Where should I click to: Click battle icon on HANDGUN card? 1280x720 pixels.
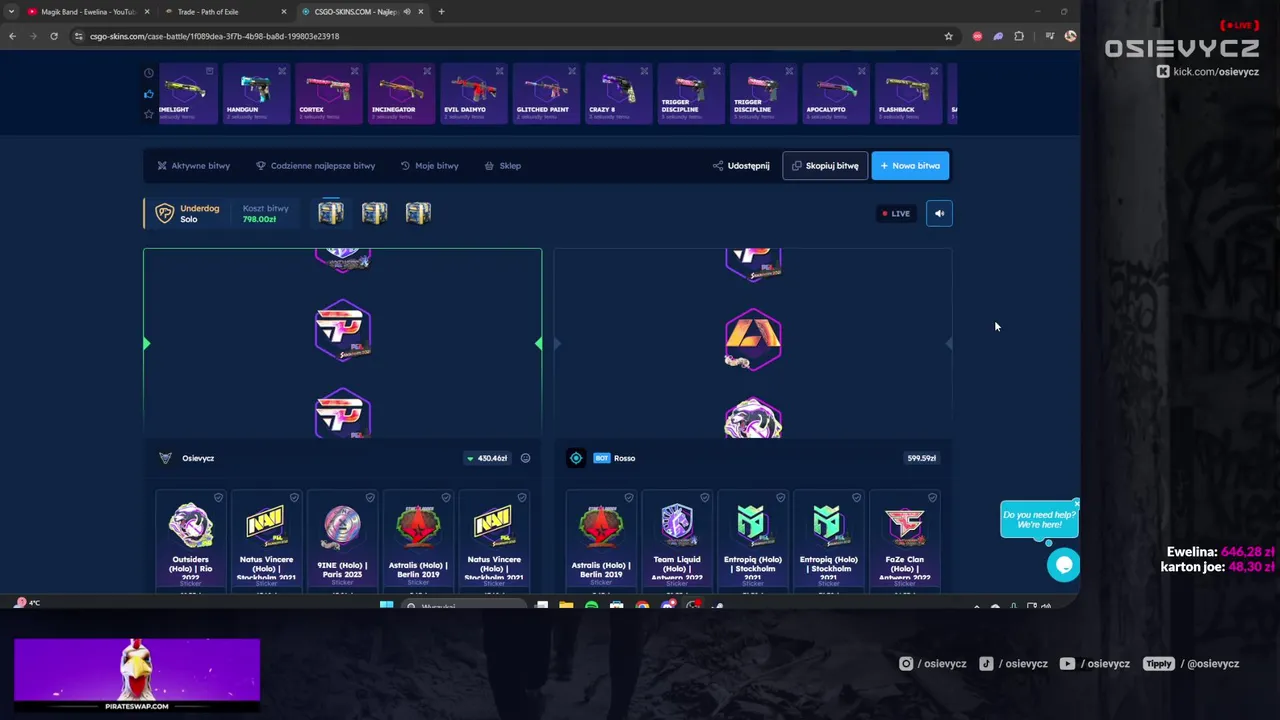[282, 71]
